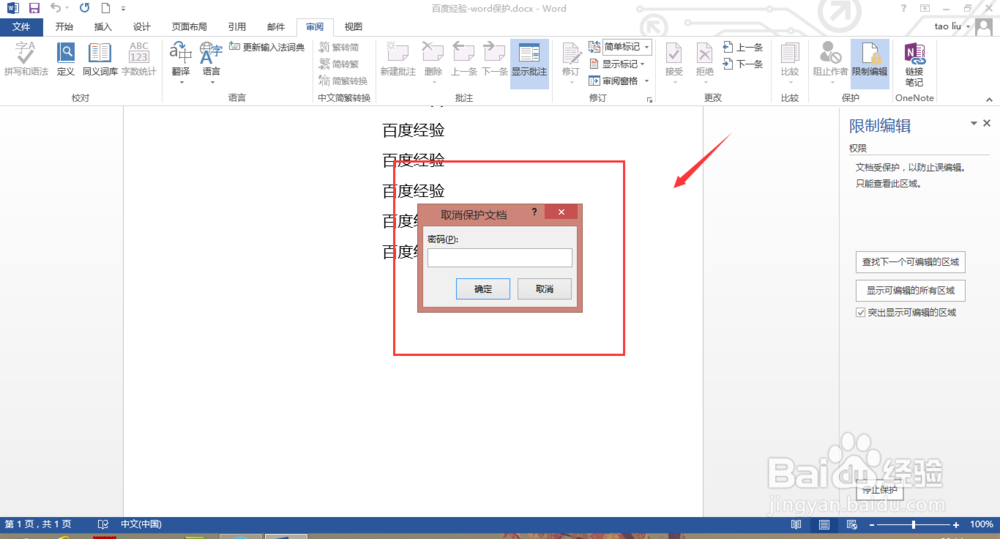This screenshot has width=1000, height=539.
Task: Go to 下一条 next comment
Action: (494, 59)
